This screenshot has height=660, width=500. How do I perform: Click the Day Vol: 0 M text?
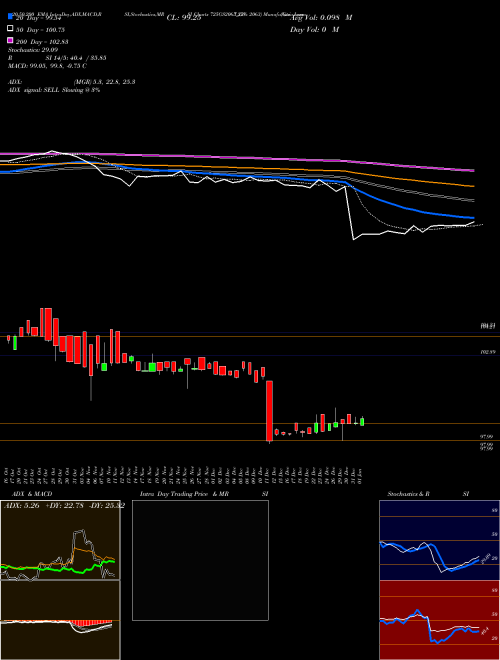tap(314, 29)
